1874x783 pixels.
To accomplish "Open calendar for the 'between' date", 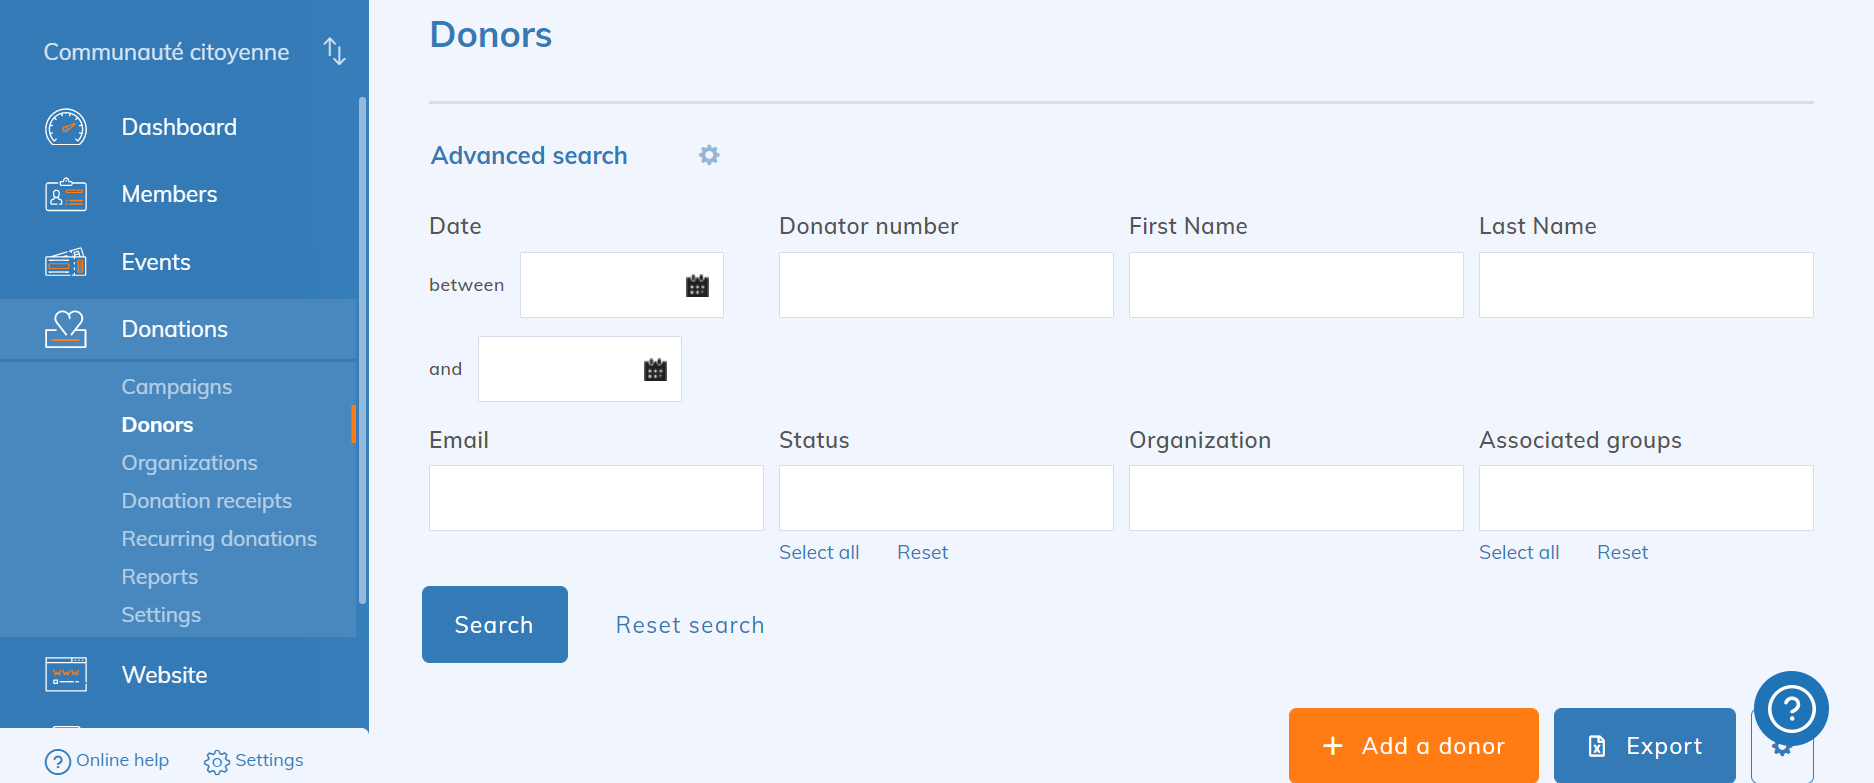I will 697,286.
